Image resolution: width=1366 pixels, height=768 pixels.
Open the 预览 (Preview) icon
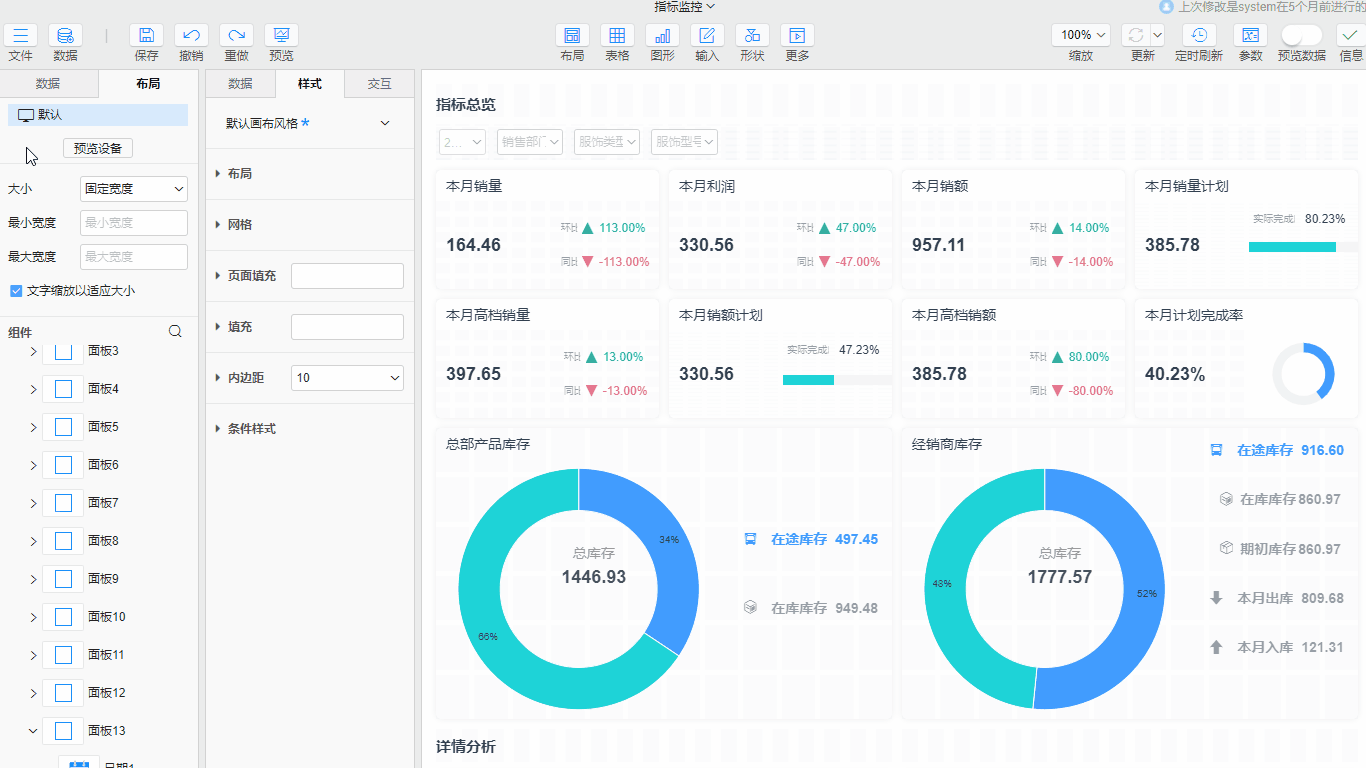[x=281, y=36]
